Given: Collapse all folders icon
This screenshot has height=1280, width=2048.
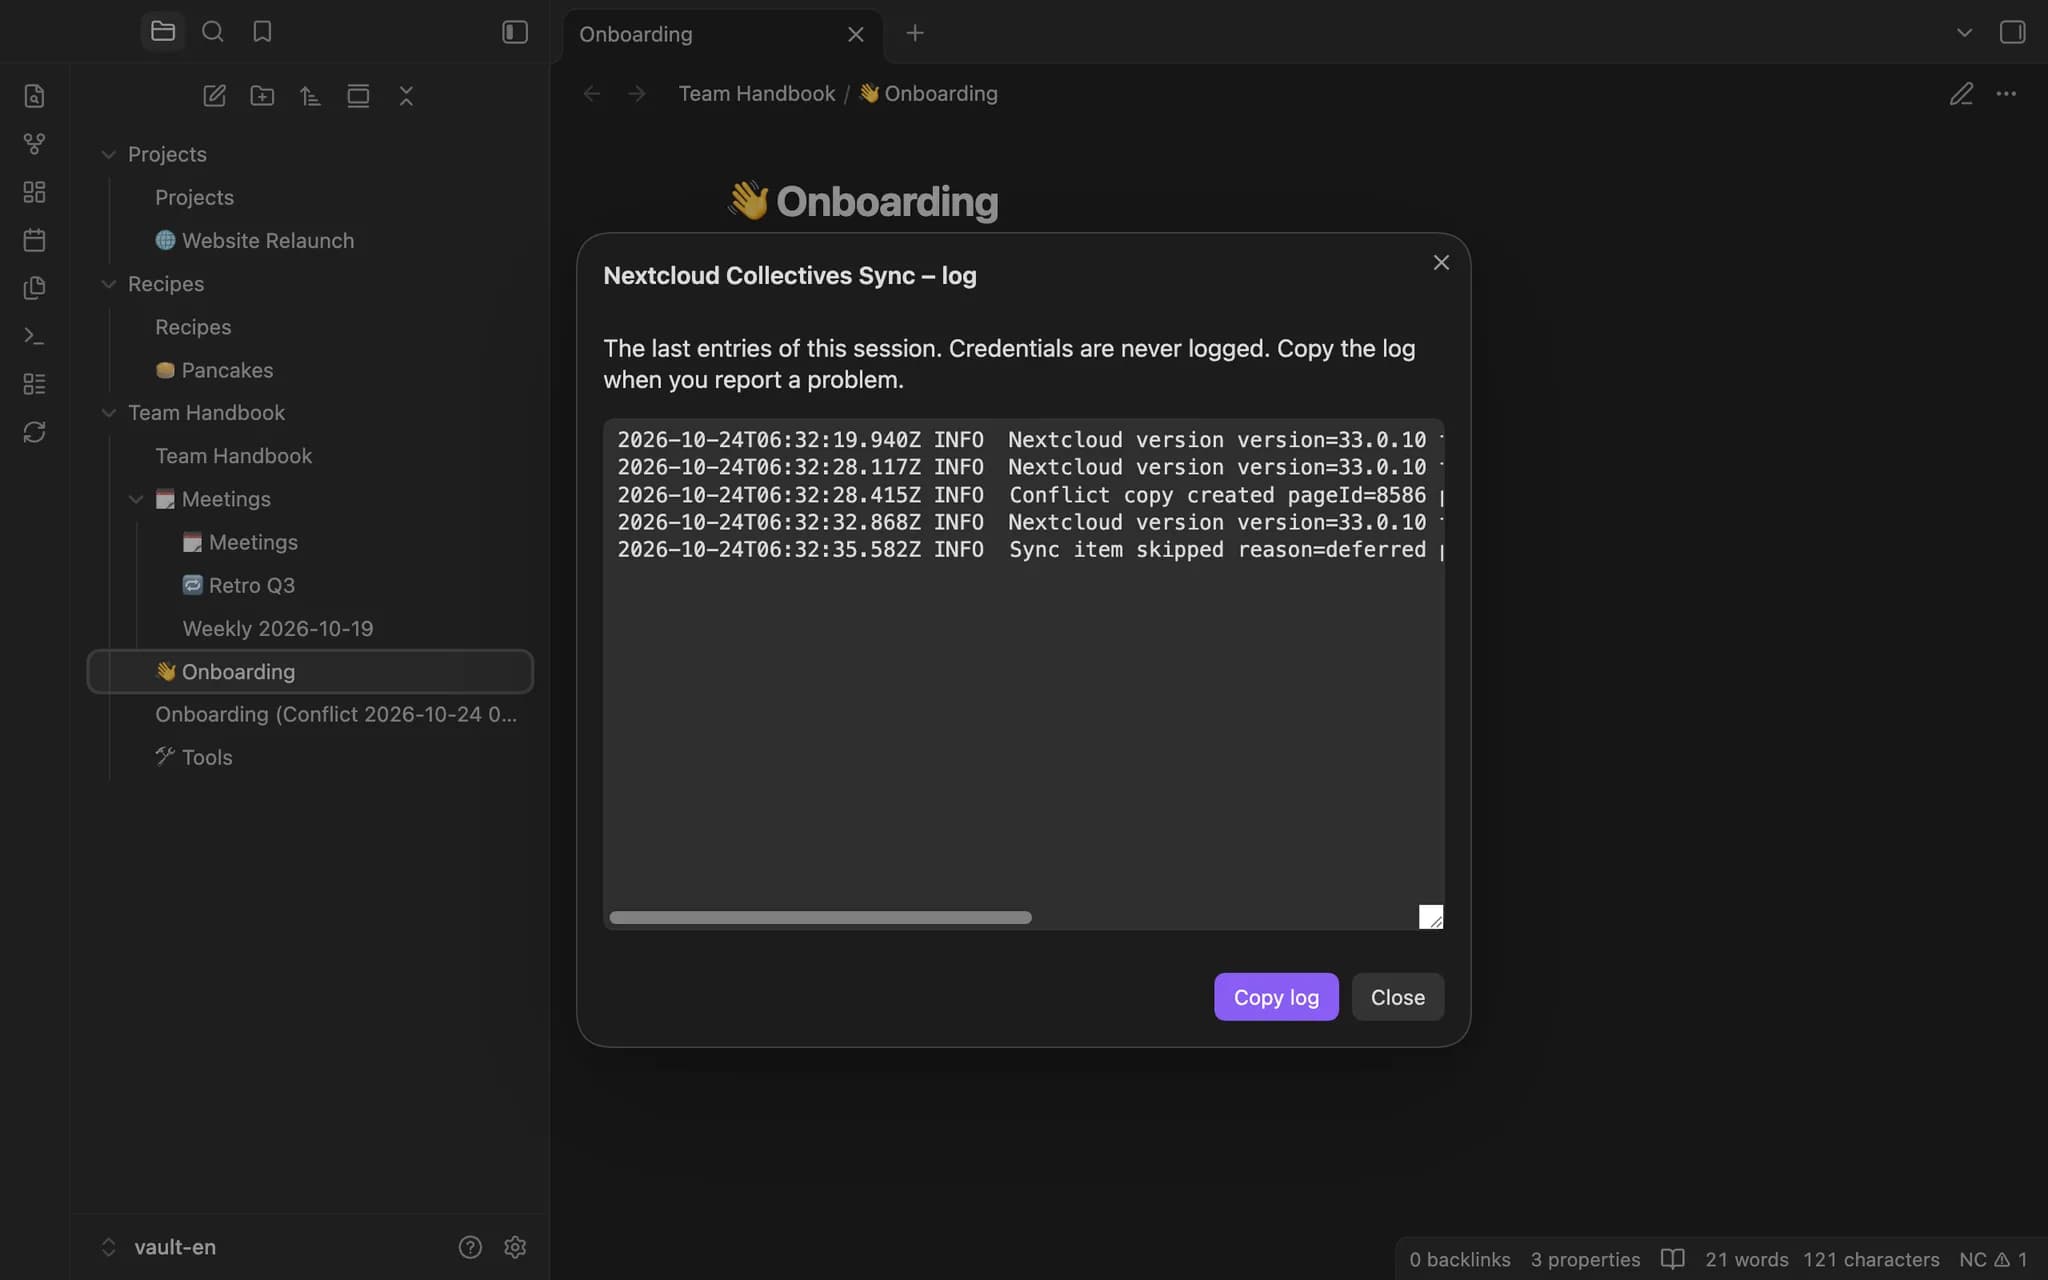Looking at the screenshot, I should pyautogui.click(x=406, y=96).
